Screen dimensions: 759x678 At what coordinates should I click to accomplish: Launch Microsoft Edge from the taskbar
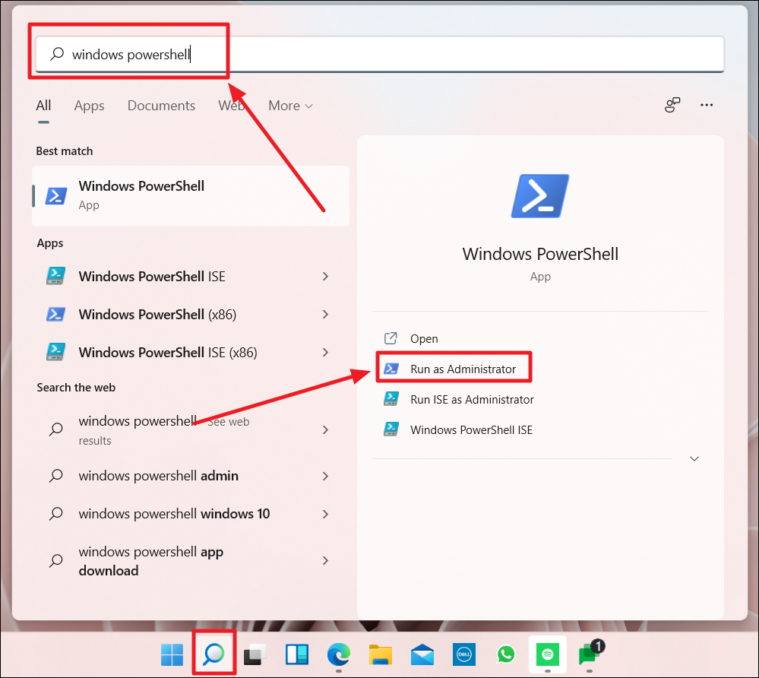tap(339, 655)
